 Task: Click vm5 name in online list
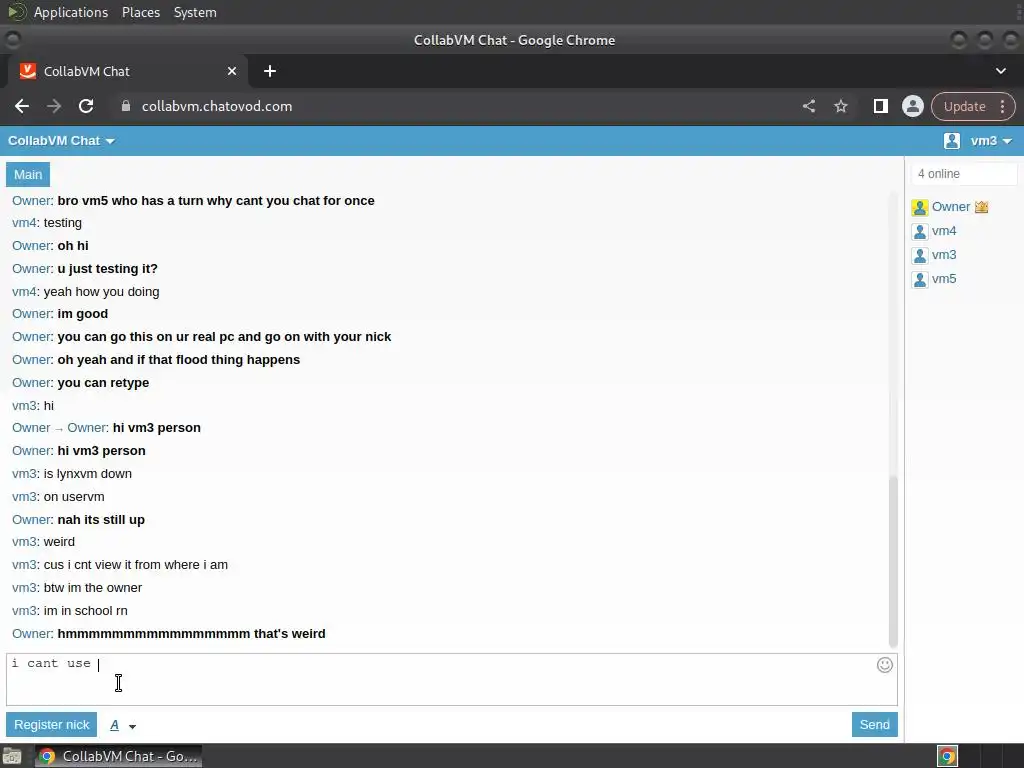tap(944, 279)
